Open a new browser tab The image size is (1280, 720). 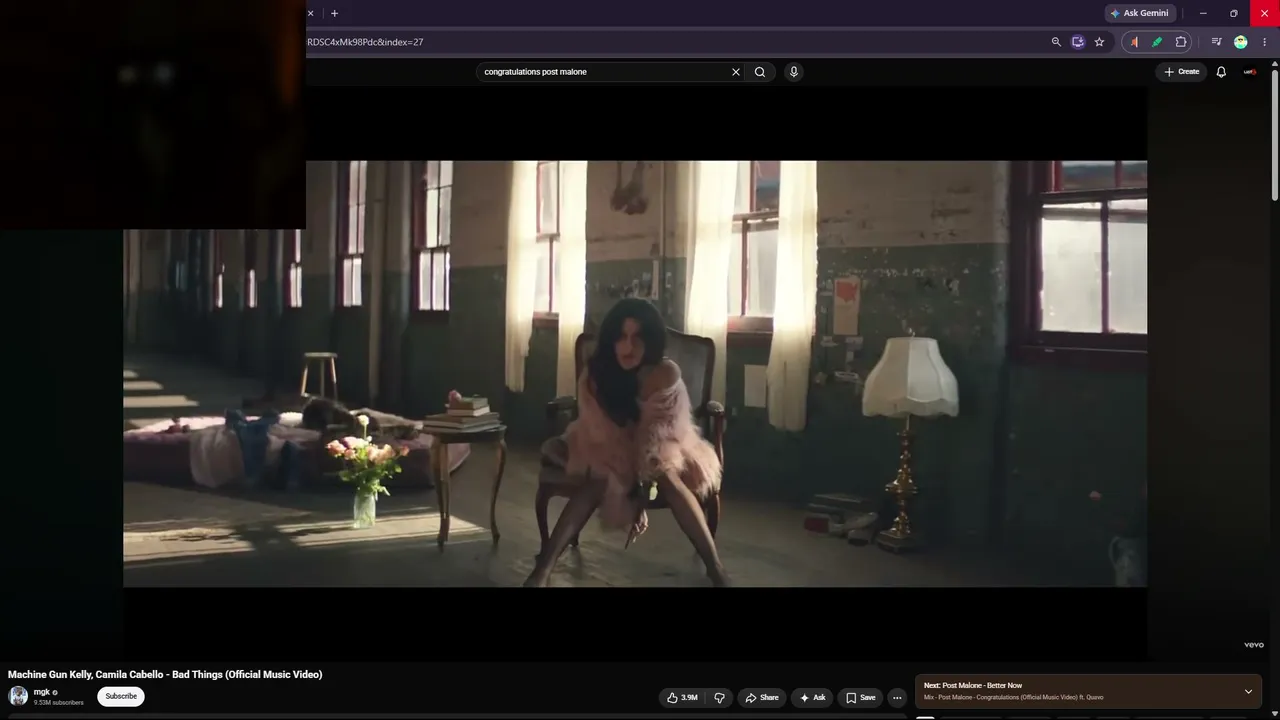(334, 13)
